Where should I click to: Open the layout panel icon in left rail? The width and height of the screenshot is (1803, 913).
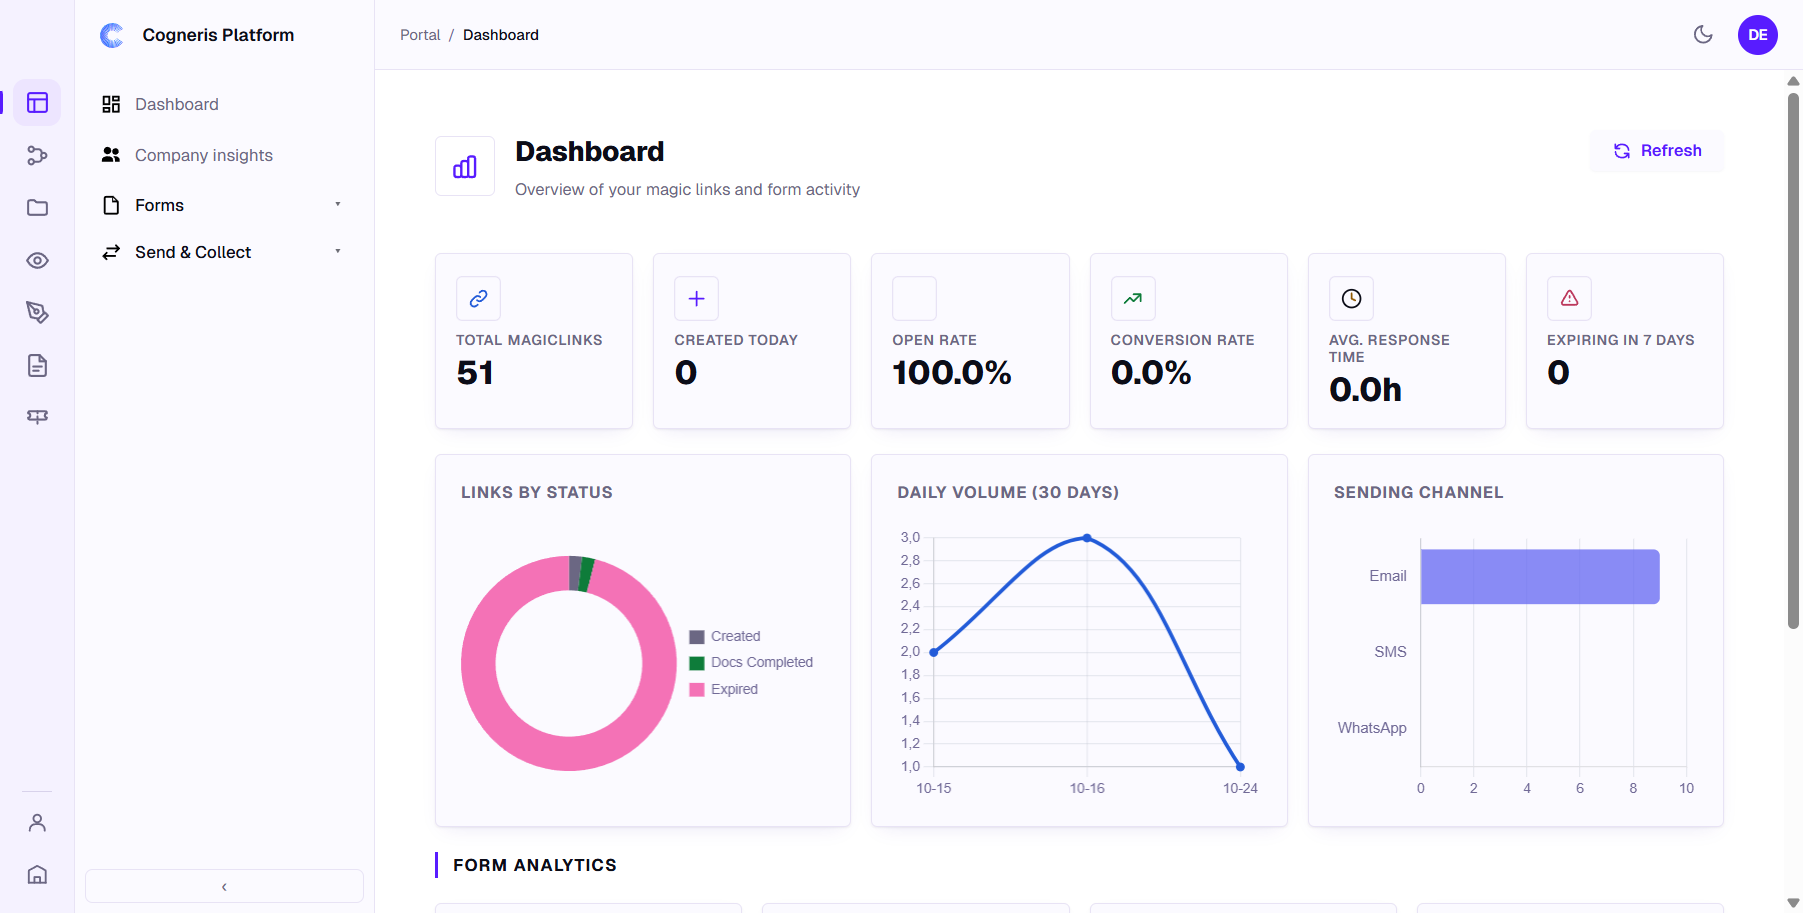click(37, 103)
